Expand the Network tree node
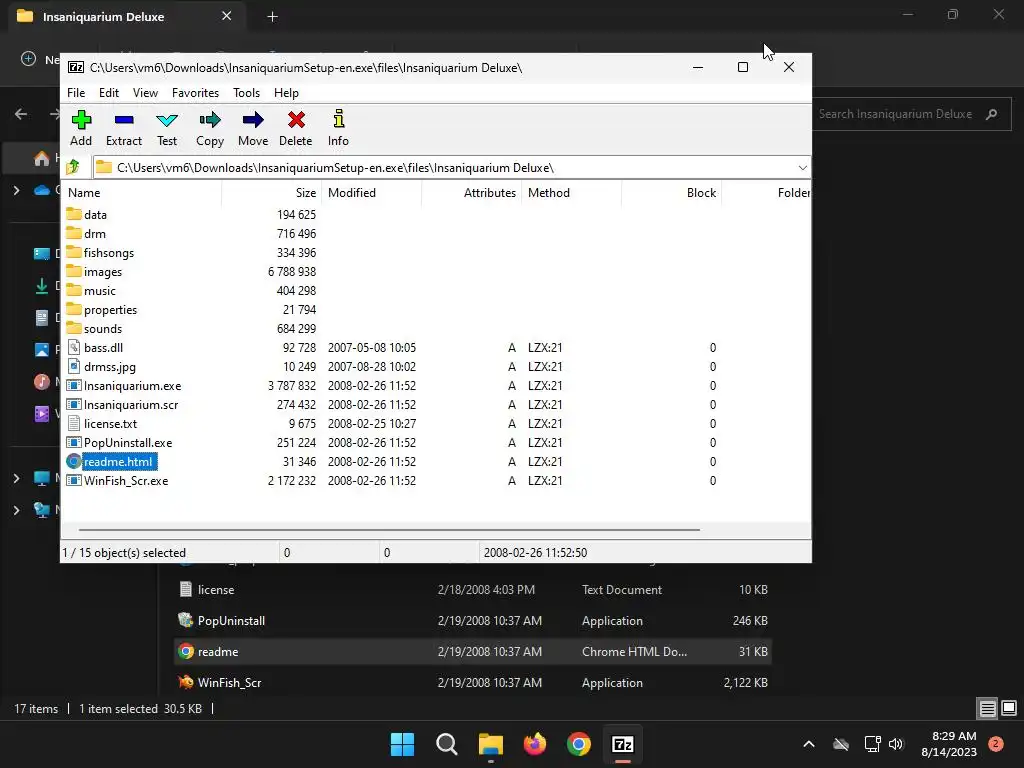The image size is (1024, 768). (16, 510)
